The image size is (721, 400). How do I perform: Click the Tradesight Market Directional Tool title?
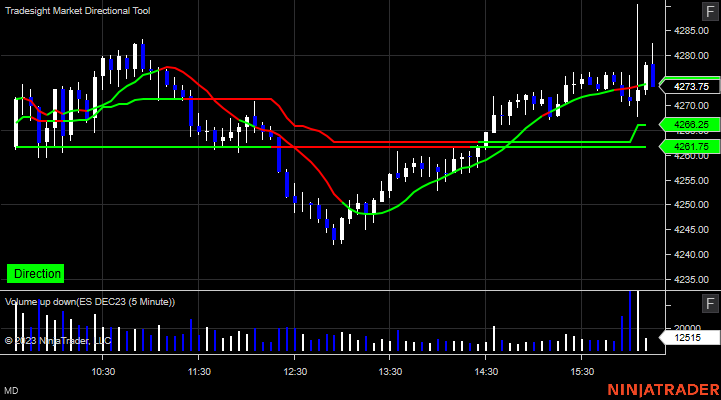coord(78,11)
